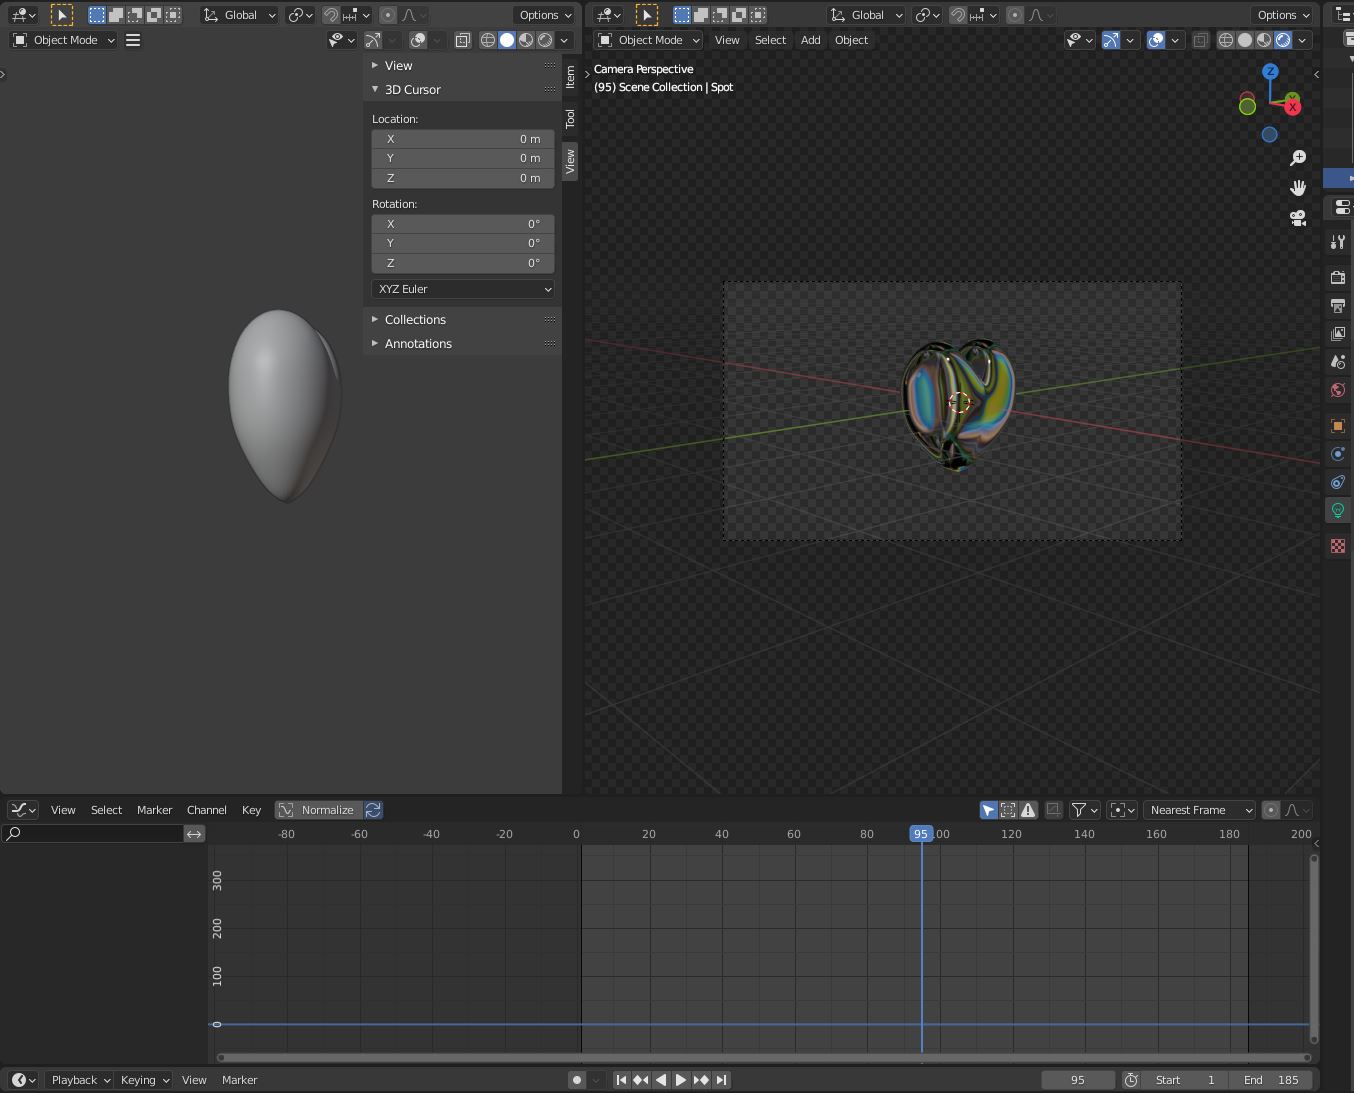This screenshot has width=1354, height=1093.
Task: Open the Nearest Frame snapping dropdown
Action: [x=1199, y=810]
